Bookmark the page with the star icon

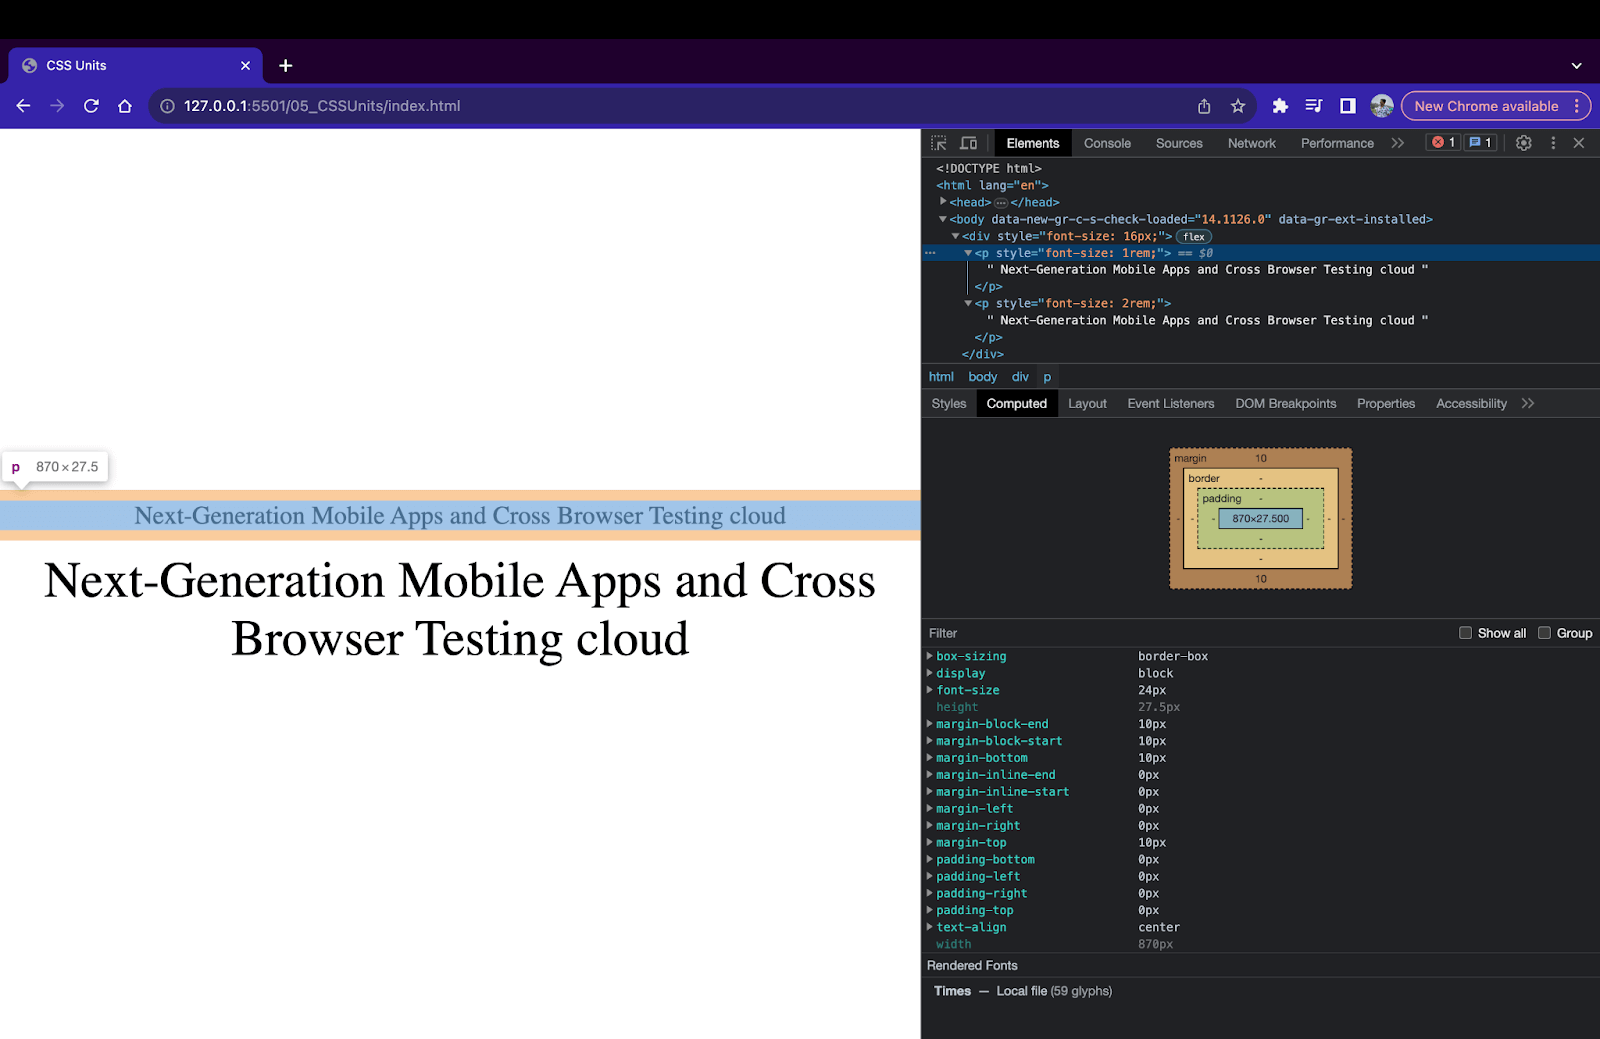click(x=1237, y=105)
